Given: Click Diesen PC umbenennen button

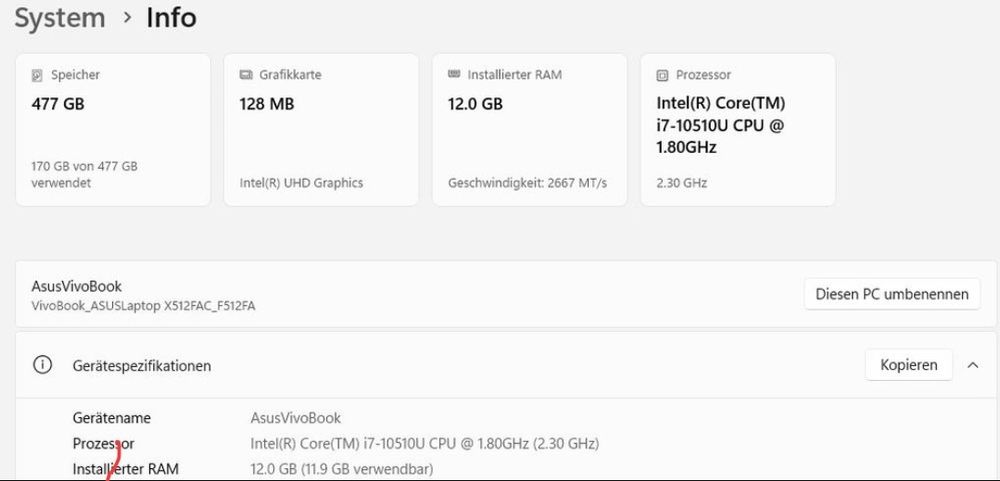Looking at the screenshot, I should (892, 294).
